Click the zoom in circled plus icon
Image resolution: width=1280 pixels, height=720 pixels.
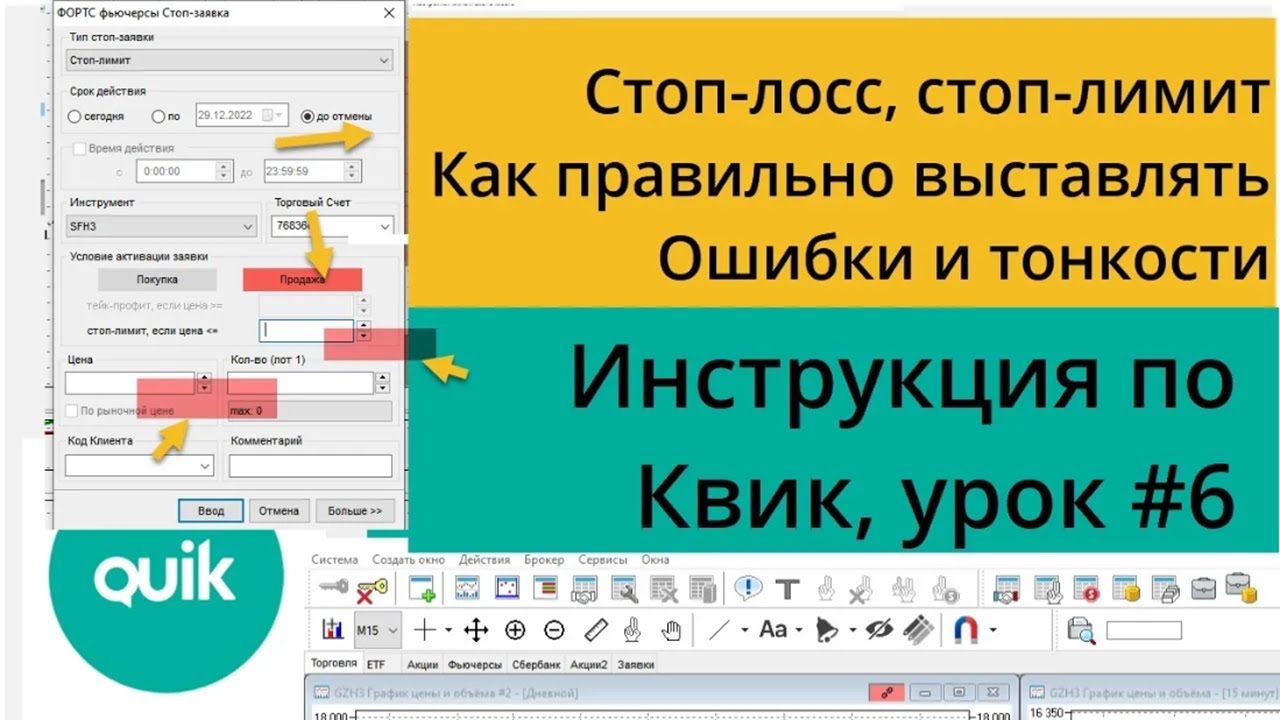(515, 630)
